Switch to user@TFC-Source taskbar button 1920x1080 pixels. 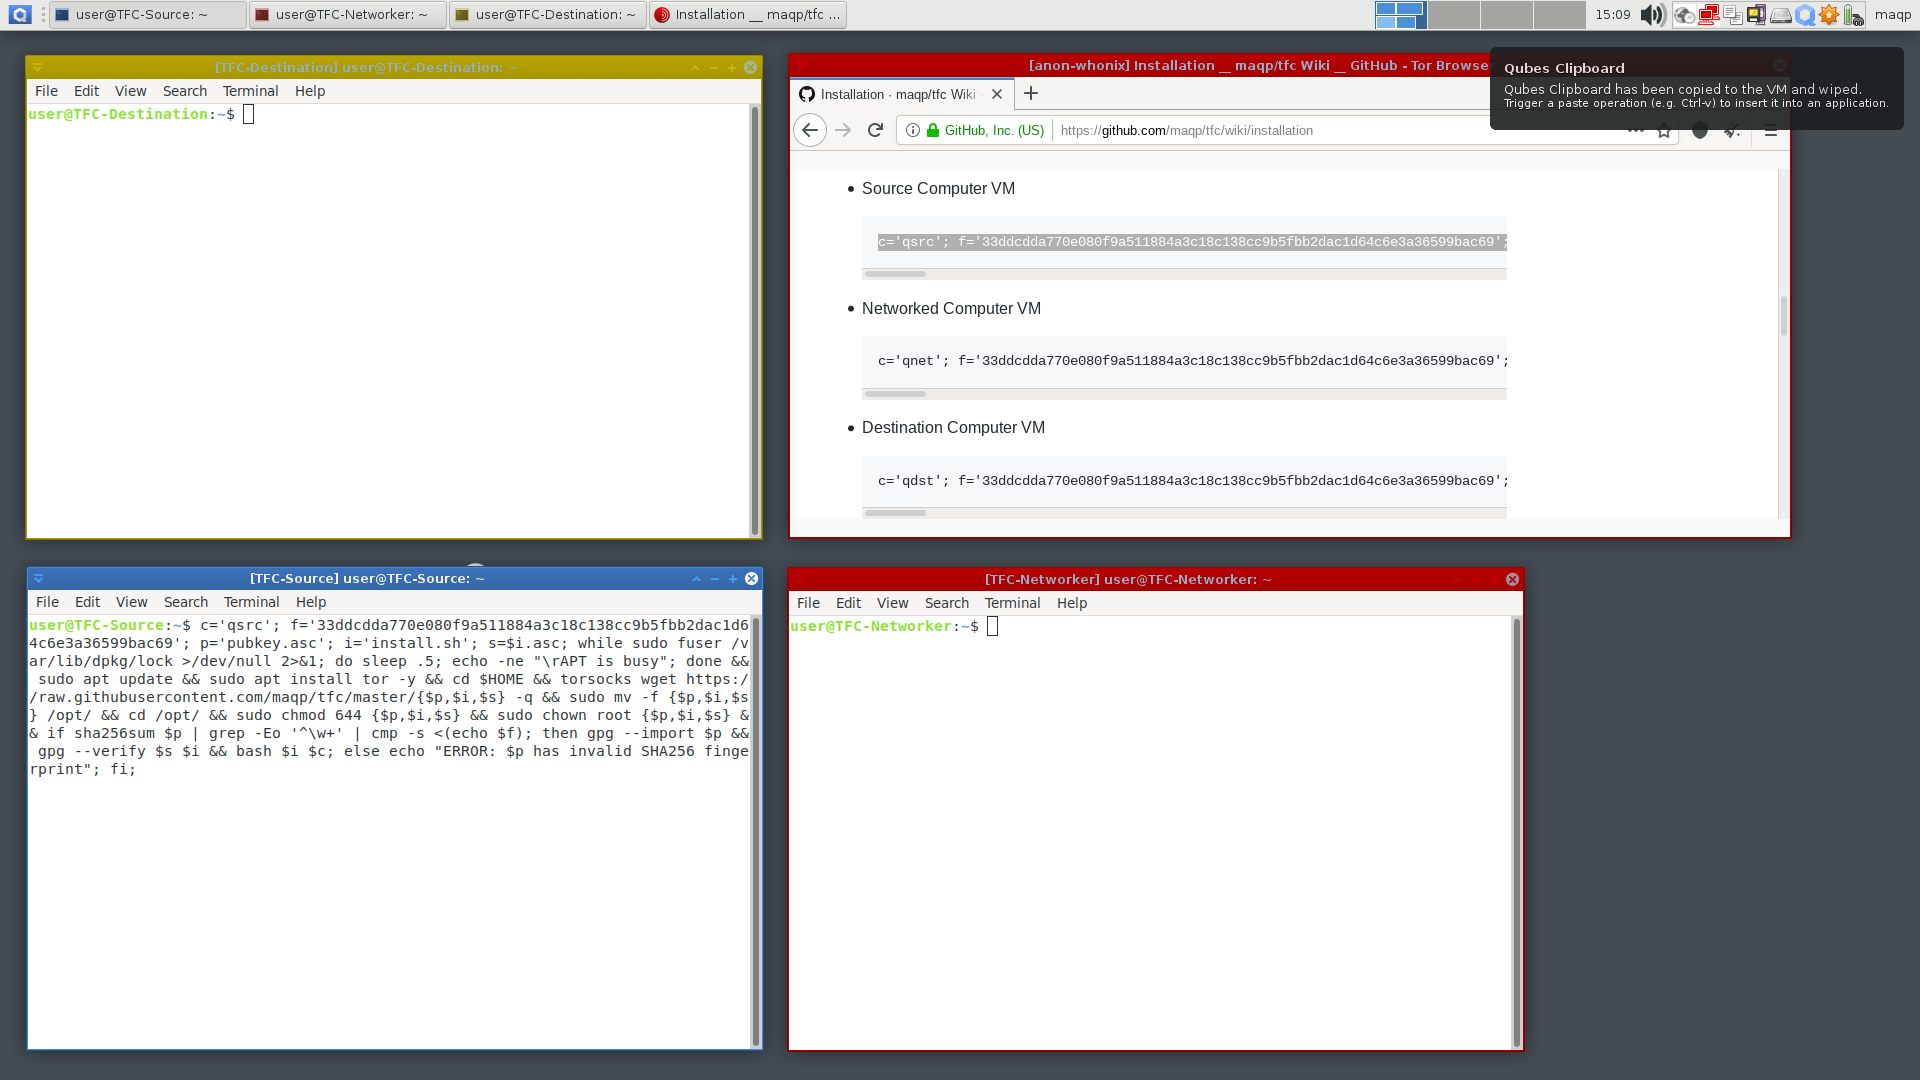[x=148, y=14]
